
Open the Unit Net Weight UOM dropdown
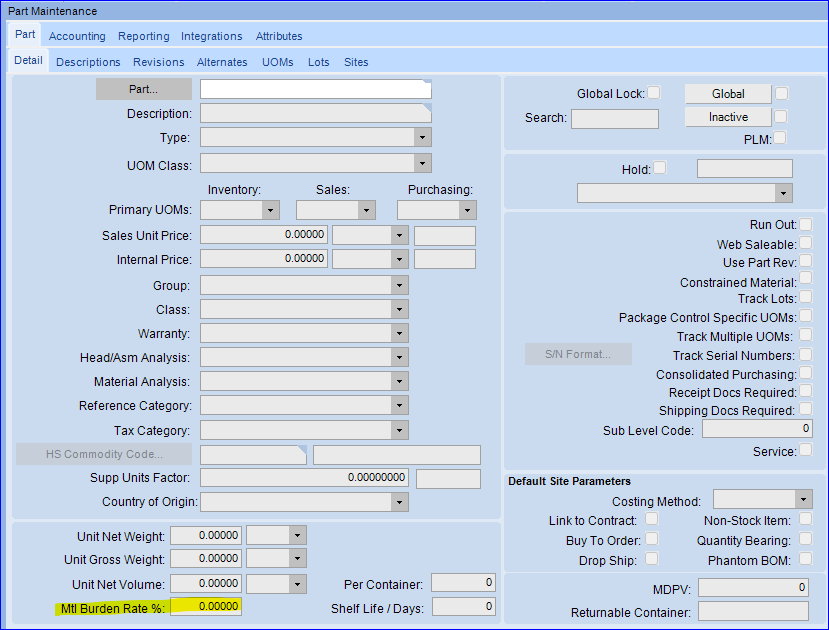click(298, 535)
